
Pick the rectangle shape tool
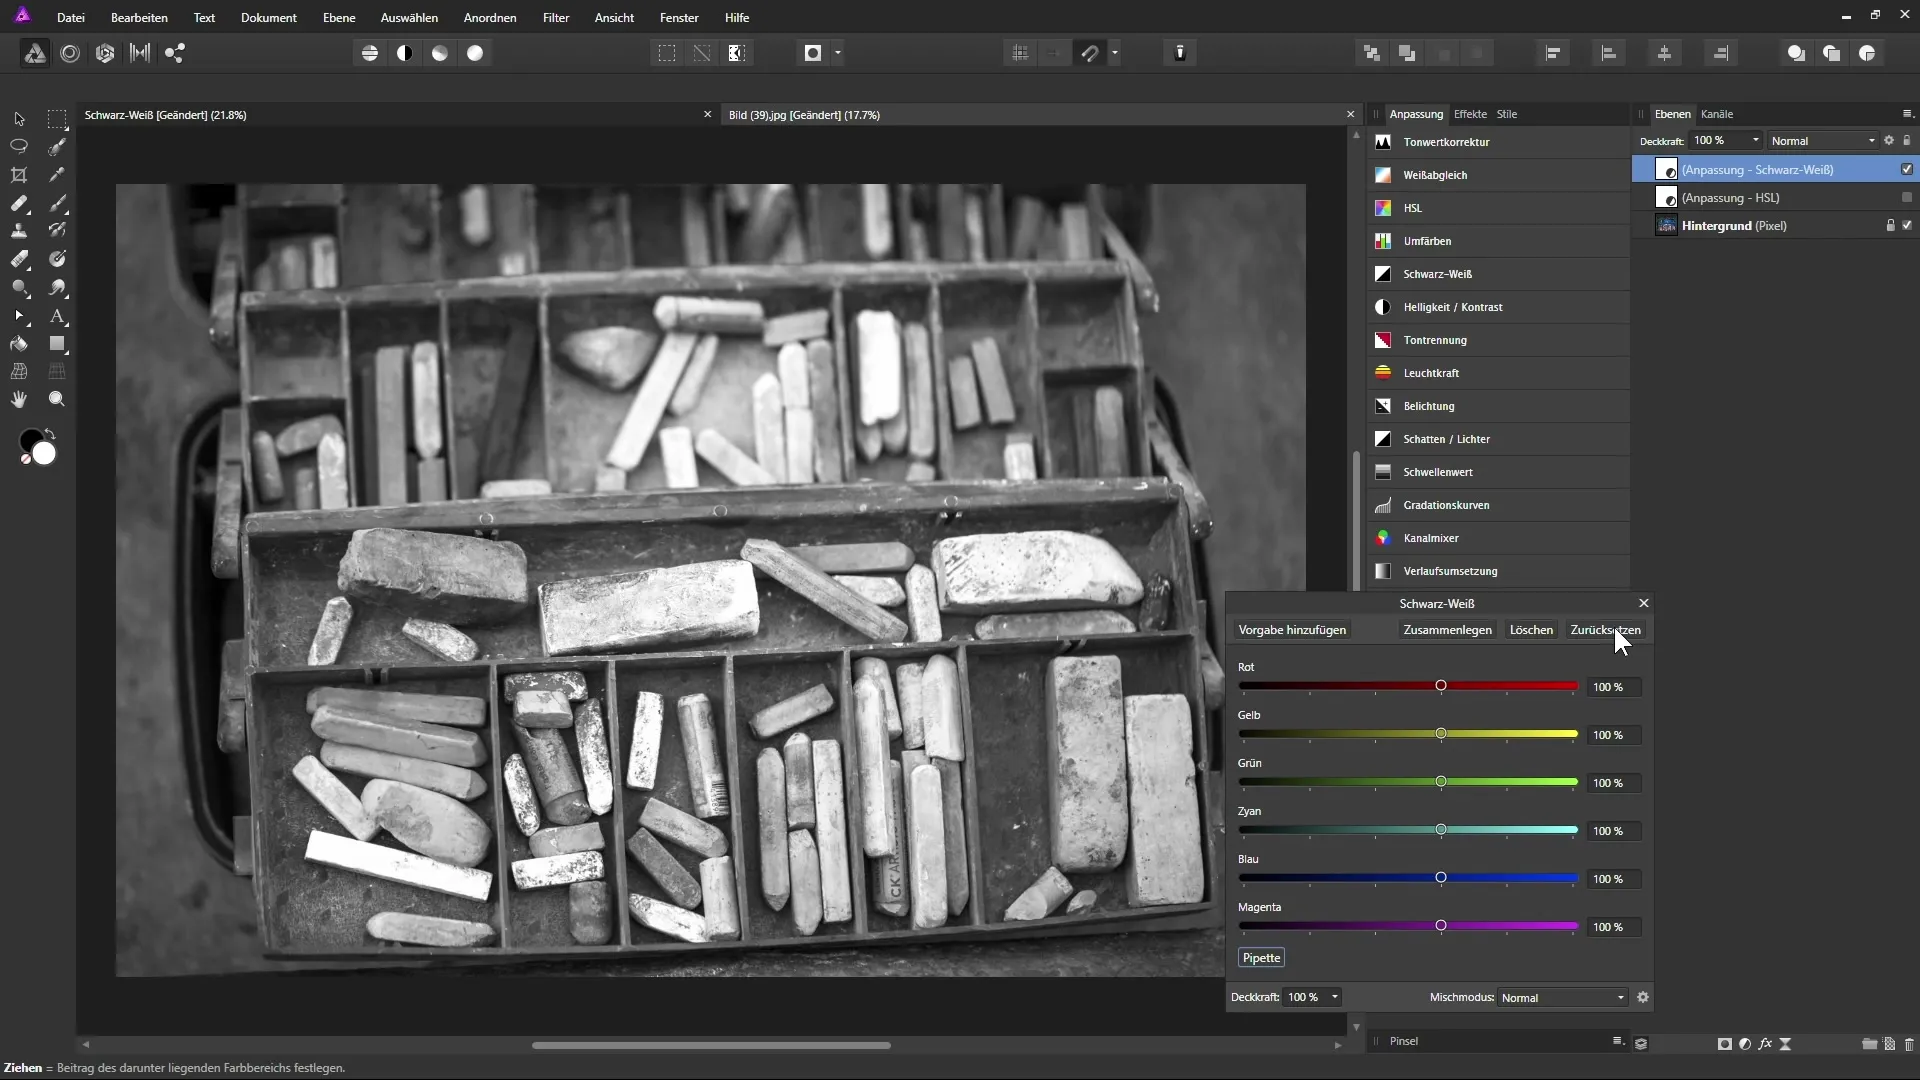(57, 344)
